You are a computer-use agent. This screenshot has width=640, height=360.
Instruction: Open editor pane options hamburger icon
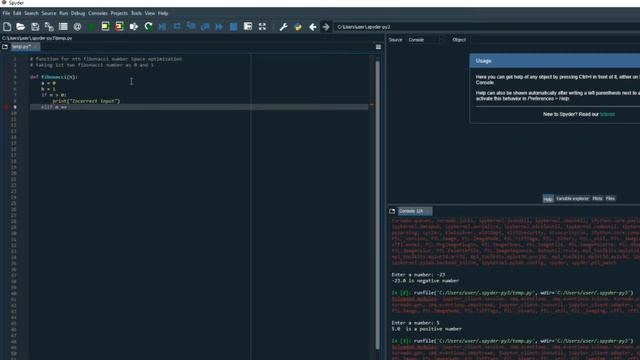click(378, 47)
